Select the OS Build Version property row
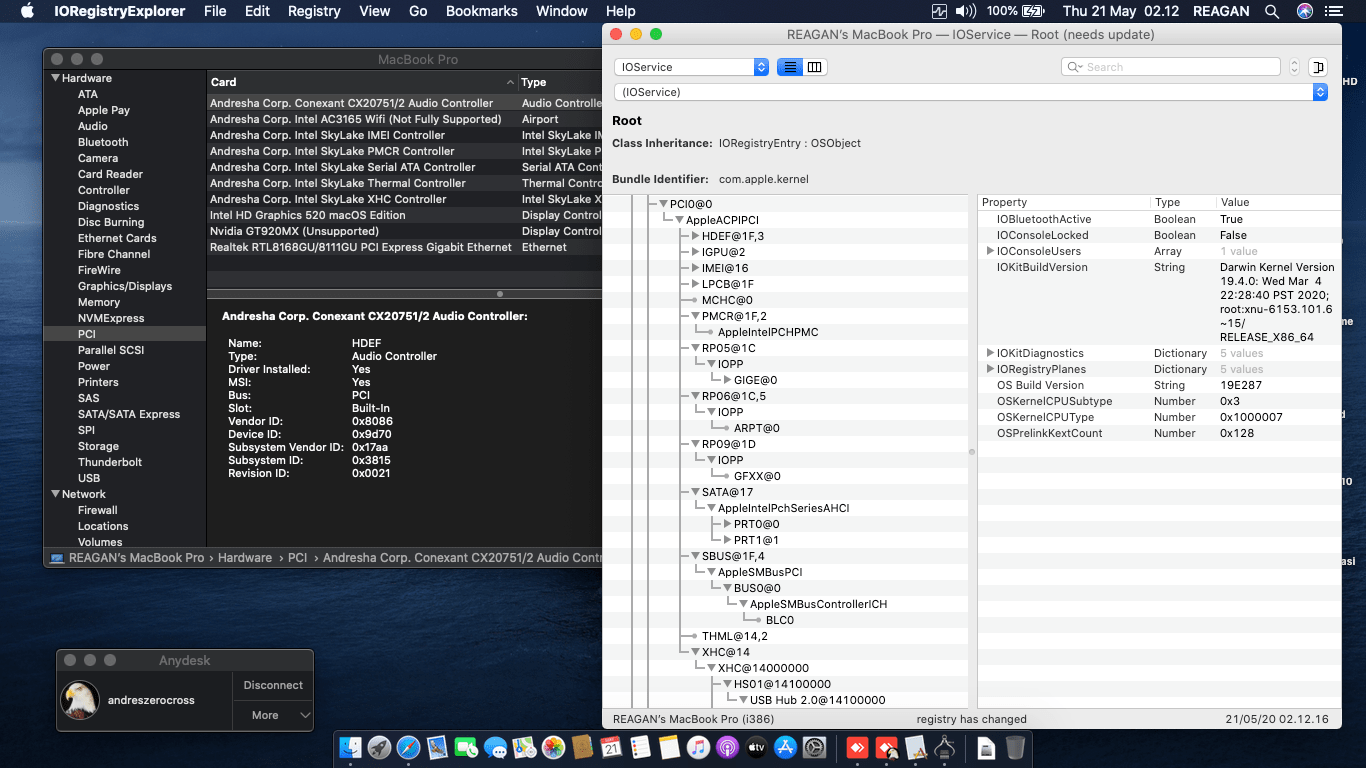The image size is (1366, 768). pyautogui.click(x=1159, y=385)
